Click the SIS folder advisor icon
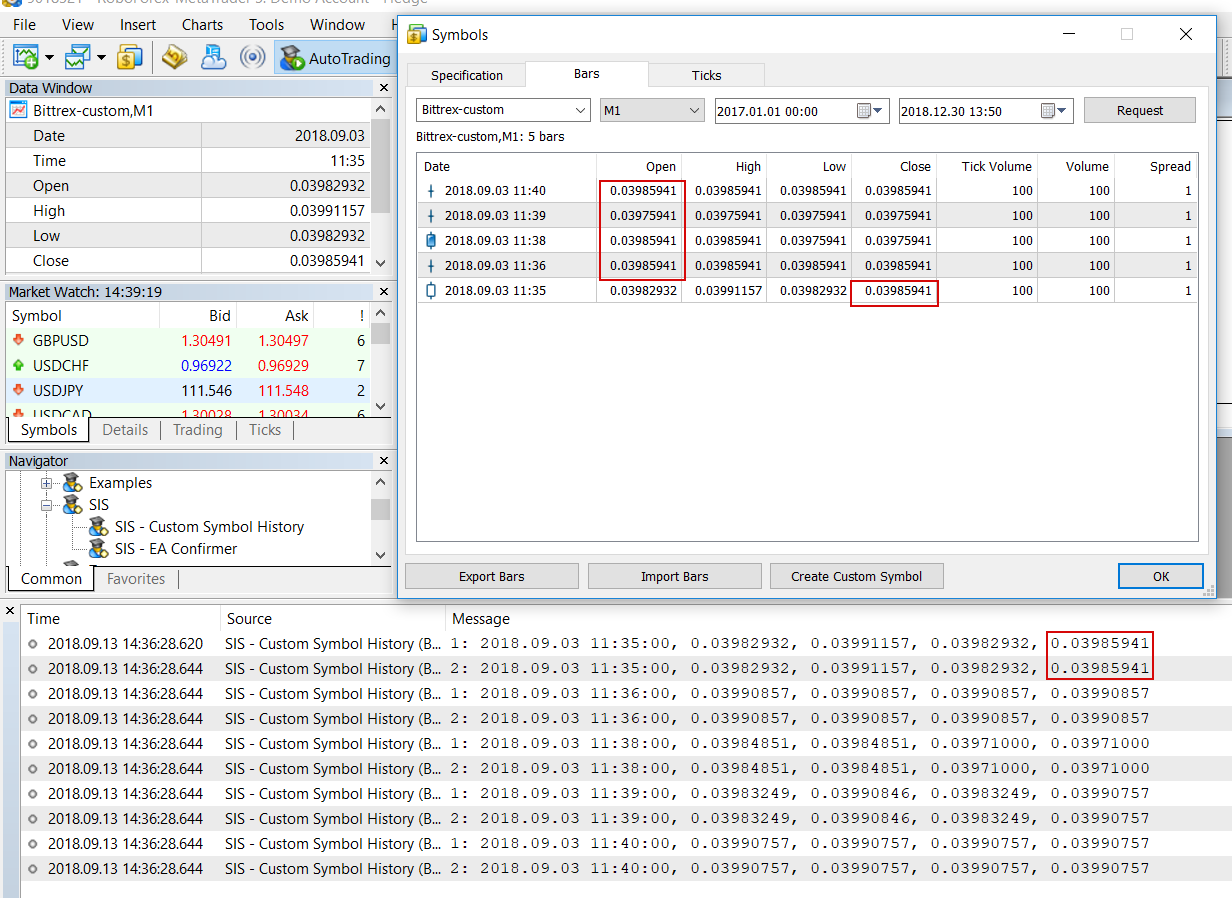The height and width of the screenshot is (898, 1232). [72, 505]
